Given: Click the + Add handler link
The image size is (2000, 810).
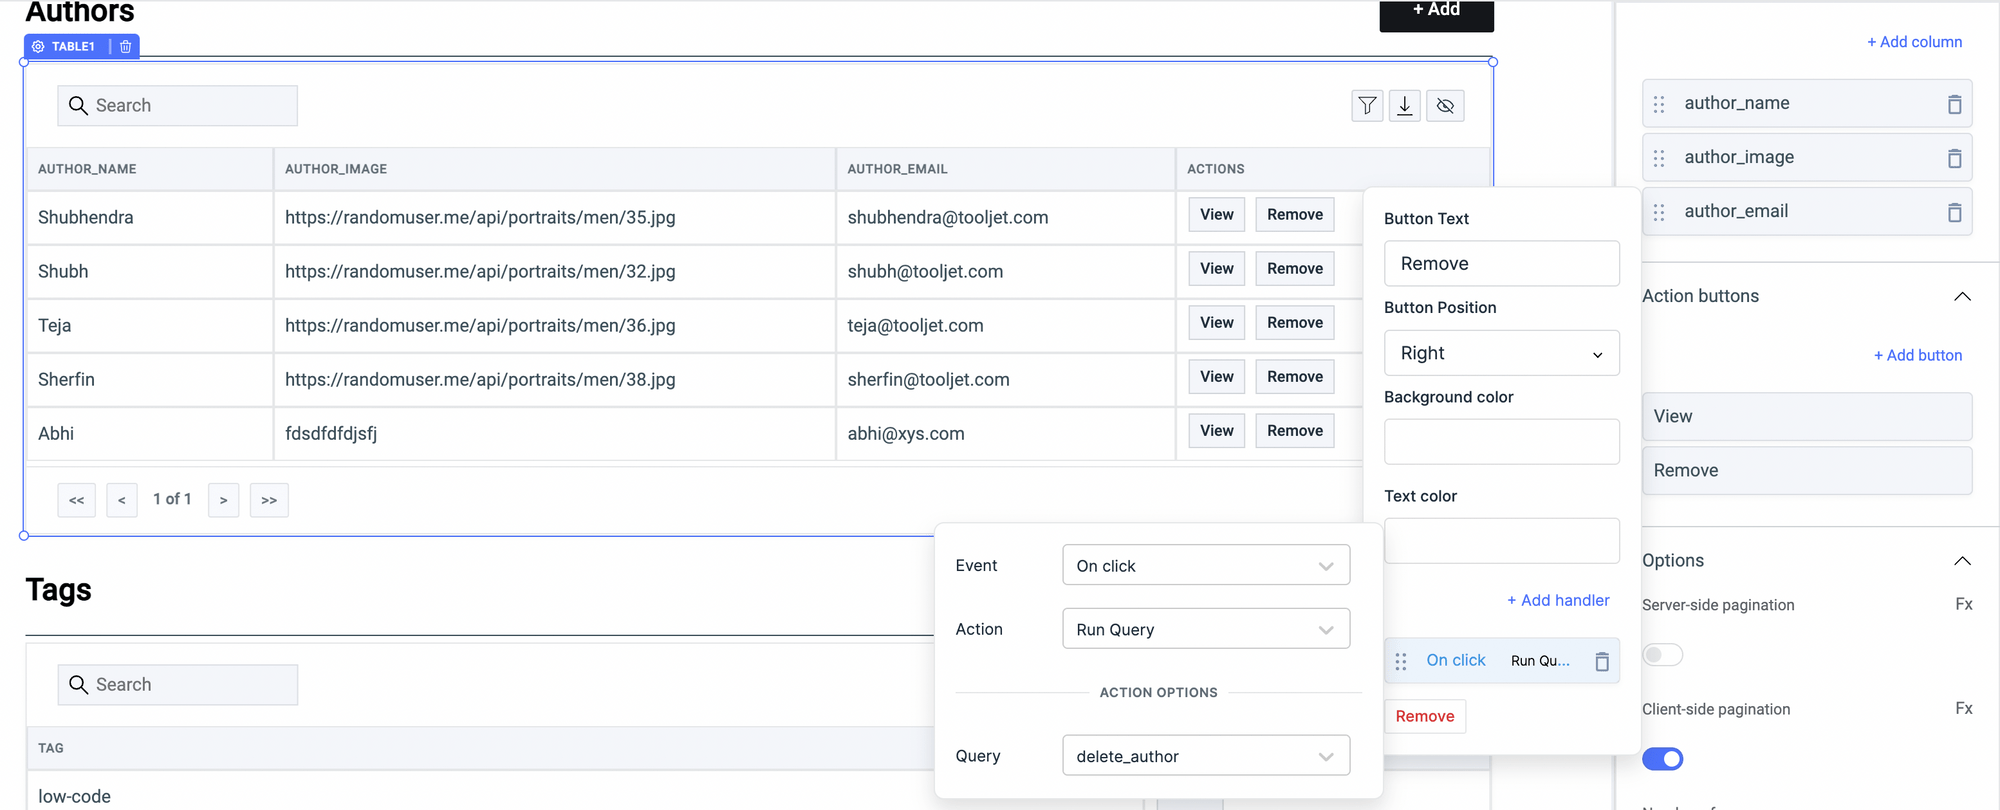Looking at the screenshot, I should (1558, 600).
